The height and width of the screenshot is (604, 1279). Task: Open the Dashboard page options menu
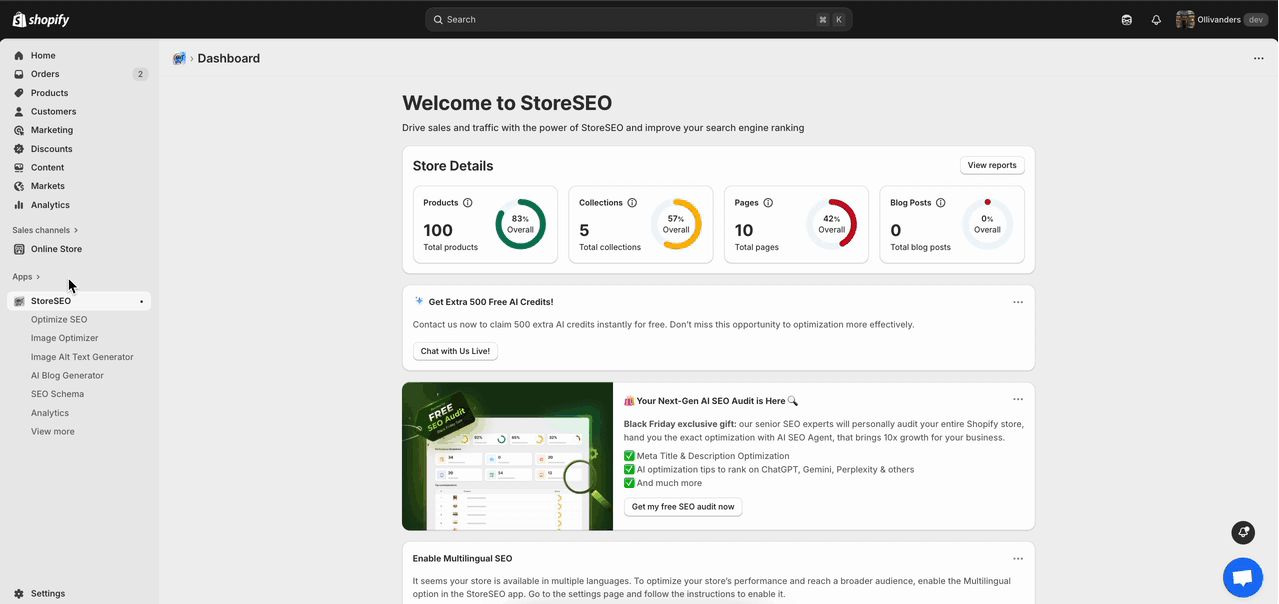[1258, 58]
